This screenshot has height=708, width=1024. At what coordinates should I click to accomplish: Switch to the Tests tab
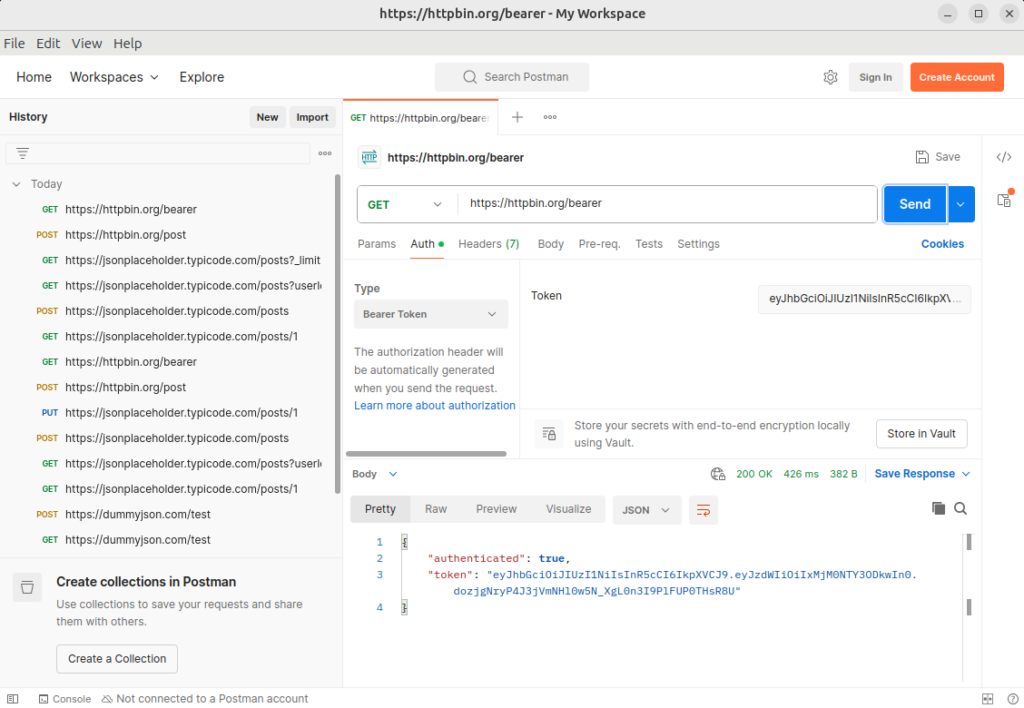648,244
